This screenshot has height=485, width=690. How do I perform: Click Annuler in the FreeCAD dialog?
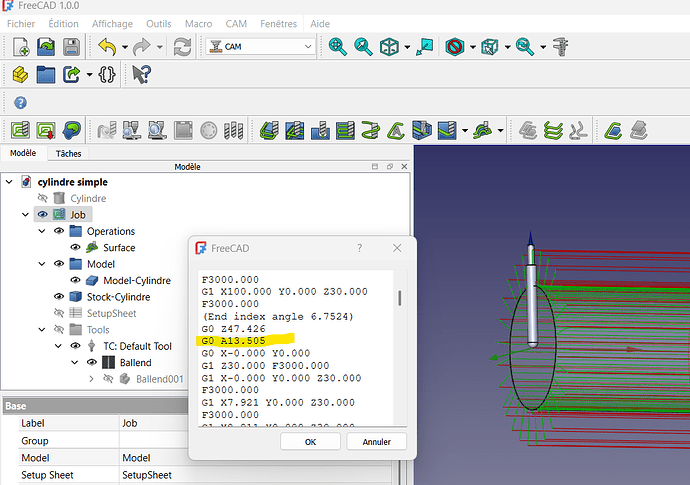coord(376,441)
